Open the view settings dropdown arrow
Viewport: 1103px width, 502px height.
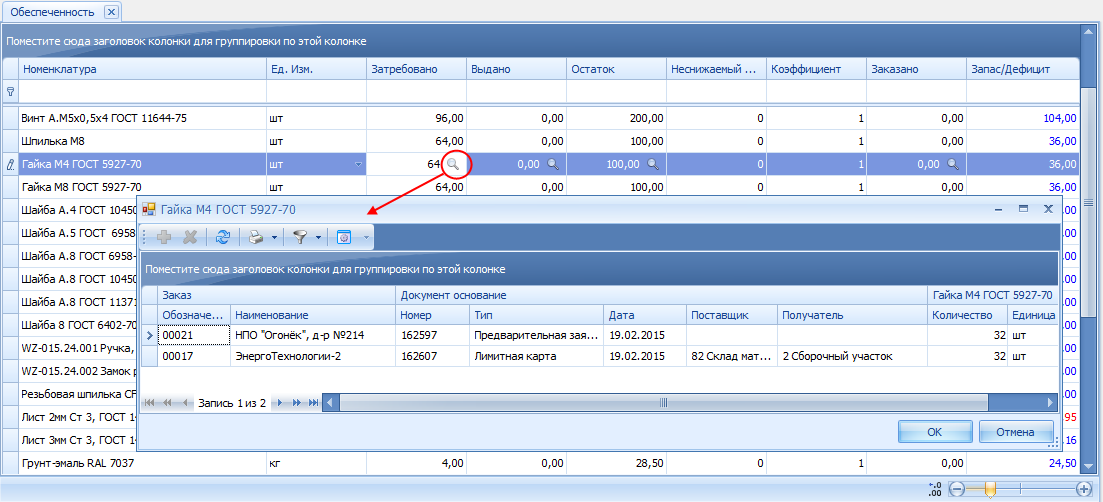[366, 238]
